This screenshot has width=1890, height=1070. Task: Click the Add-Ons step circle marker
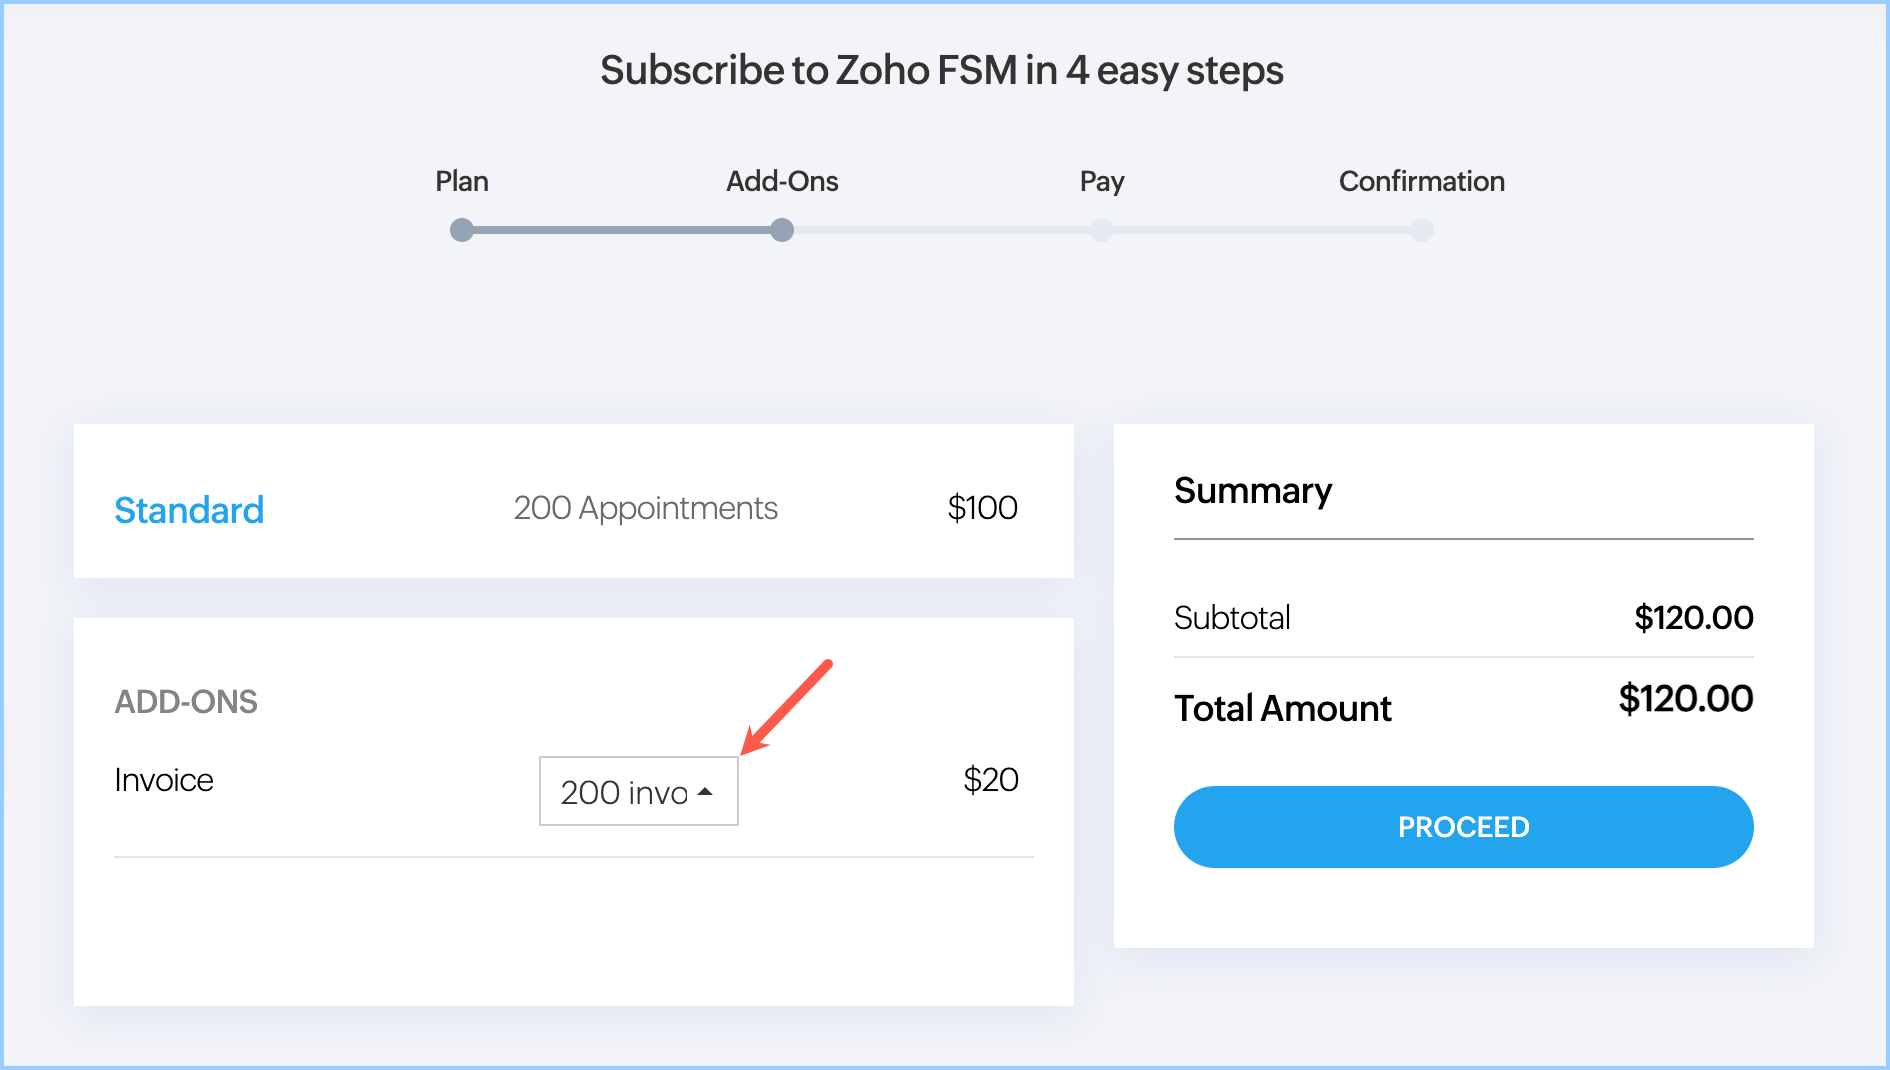click(x=782, y=230)
